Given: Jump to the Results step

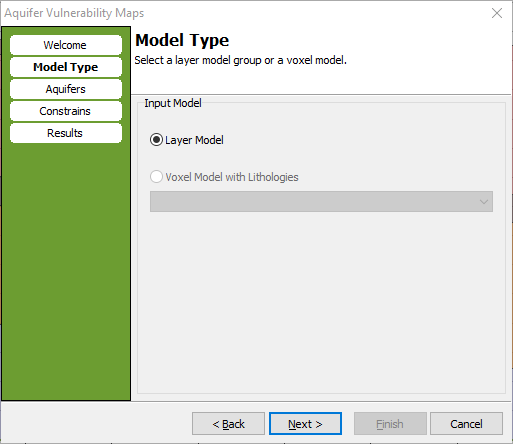Looking at the screenshot, I should (66, 133).
